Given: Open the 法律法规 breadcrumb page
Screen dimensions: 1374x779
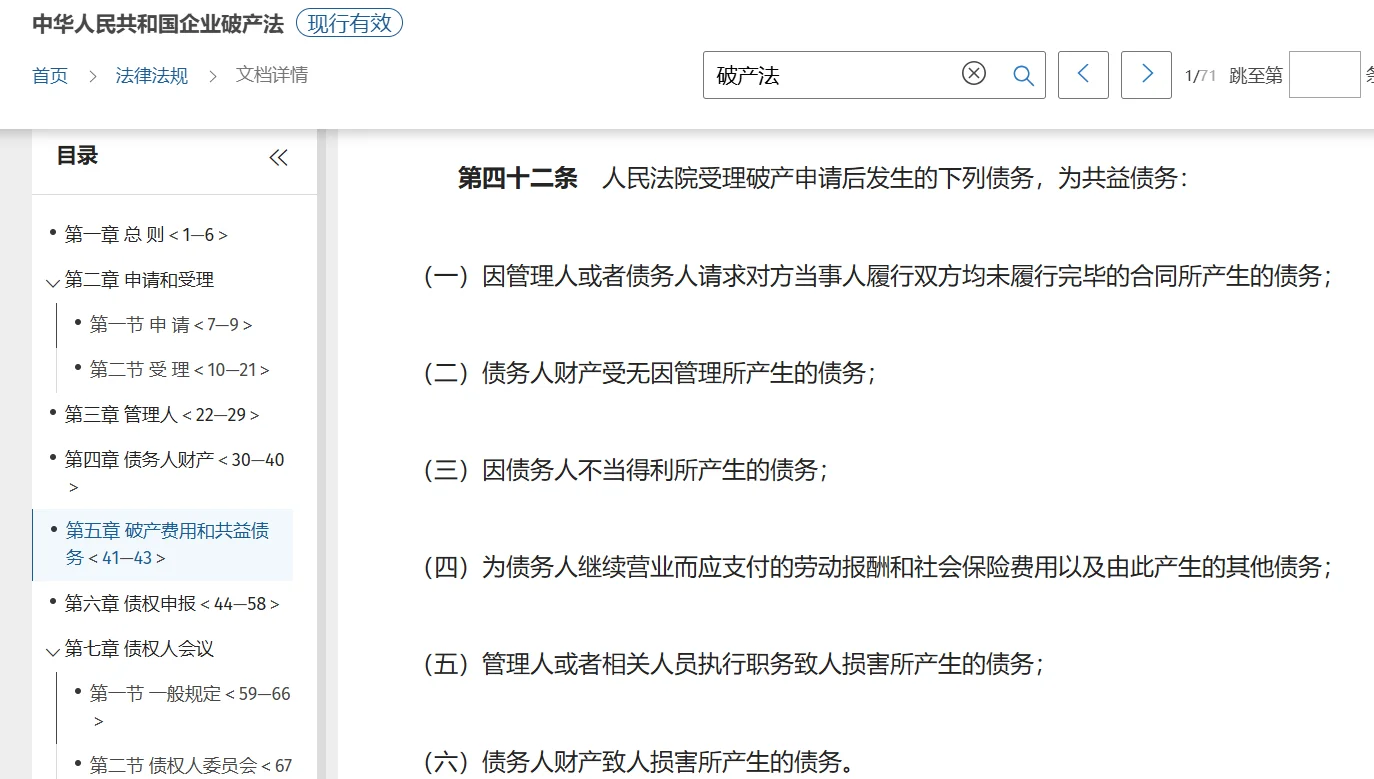Looking at the screenshot, I should coord(151,75).
